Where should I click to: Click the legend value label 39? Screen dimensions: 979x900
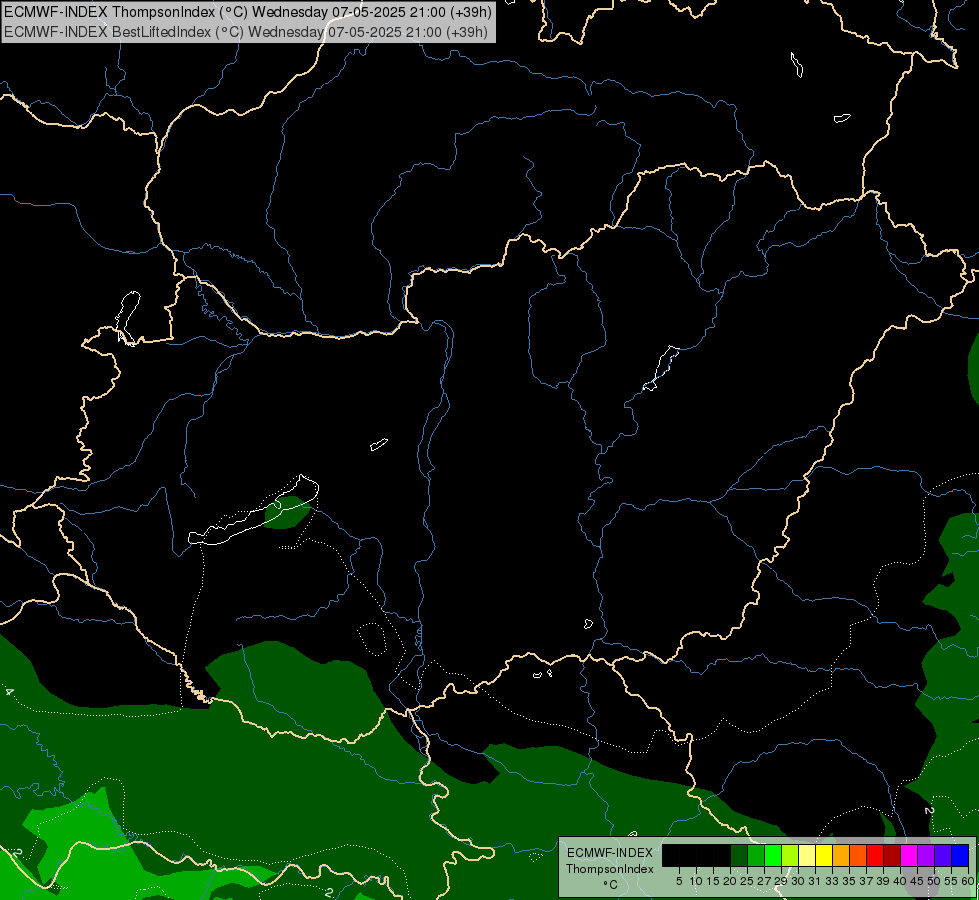point(883,881)
